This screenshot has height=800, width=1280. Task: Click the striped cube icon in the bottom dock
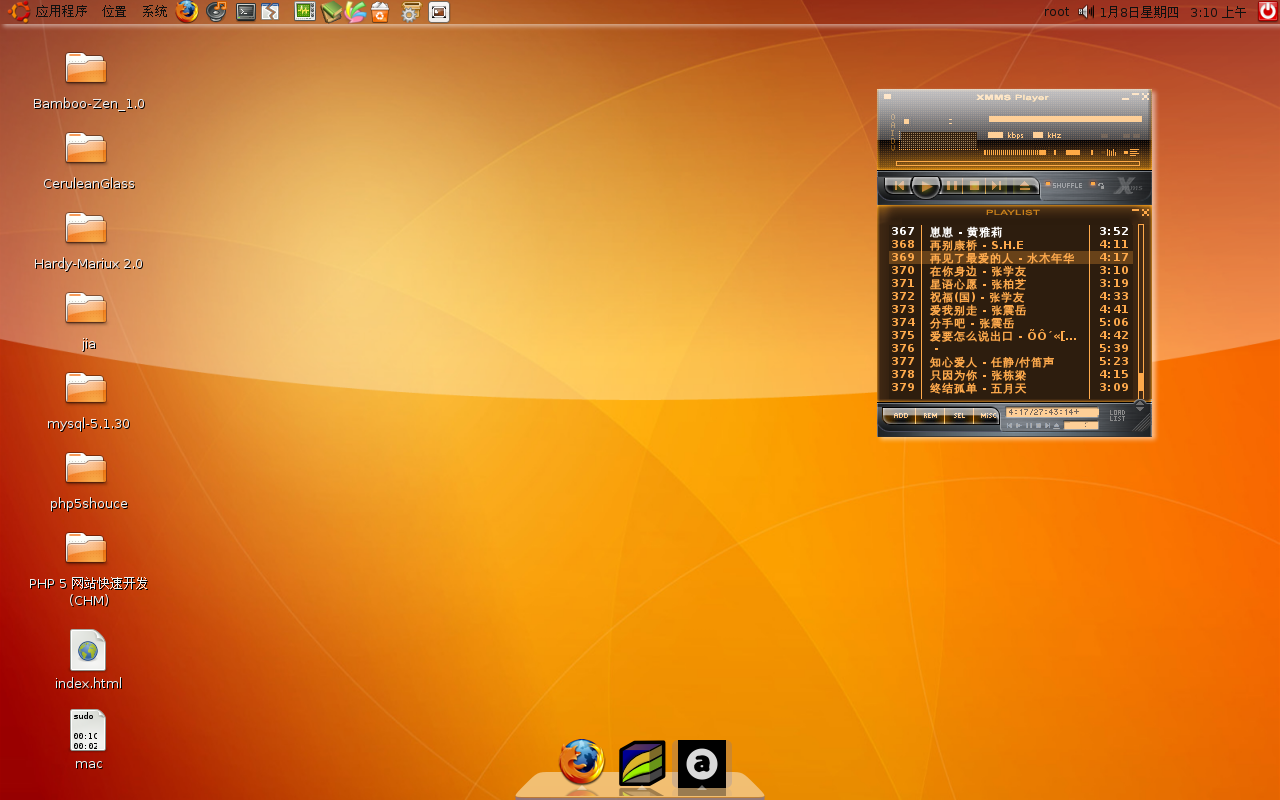tap(642, 763)
